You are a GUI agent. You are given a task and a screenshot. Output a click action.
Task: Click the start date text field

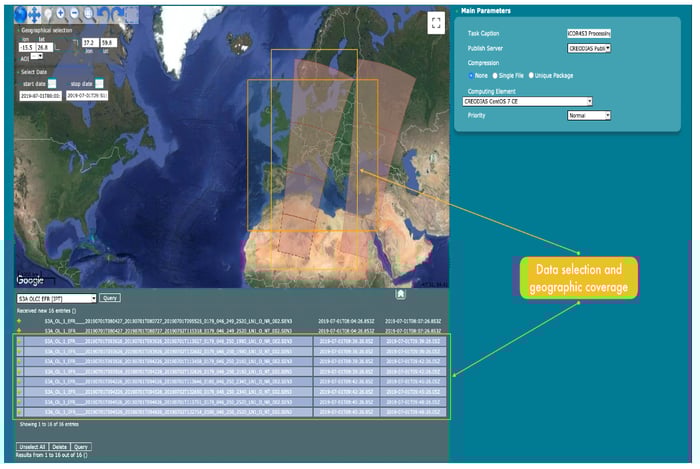coord(40,96)
